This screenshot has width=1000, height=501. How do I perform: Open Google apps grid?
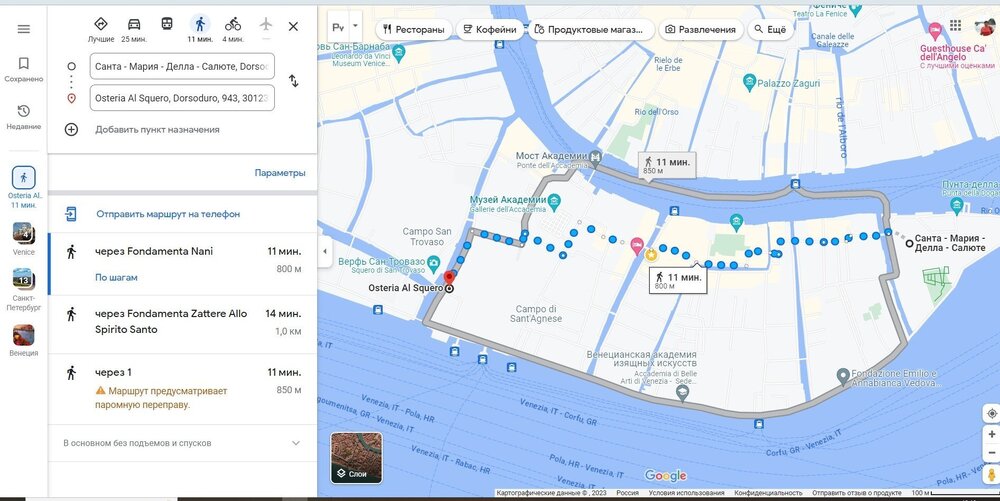coord(955,25)
